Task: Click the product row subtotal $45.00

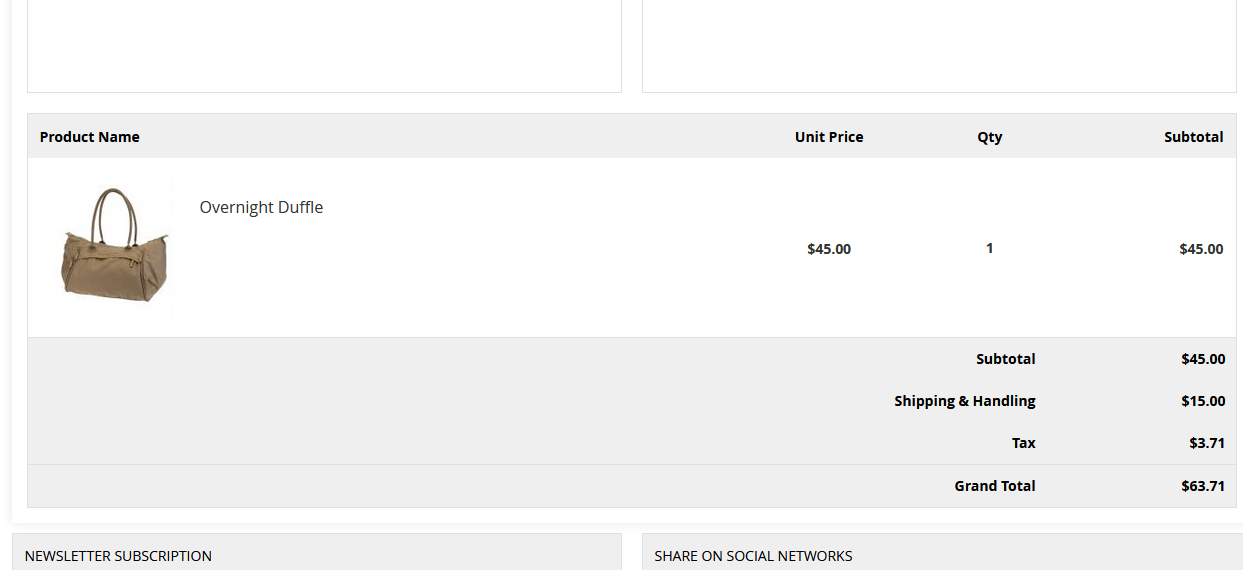Action: pyautogui.click(x=1200, y=249)
